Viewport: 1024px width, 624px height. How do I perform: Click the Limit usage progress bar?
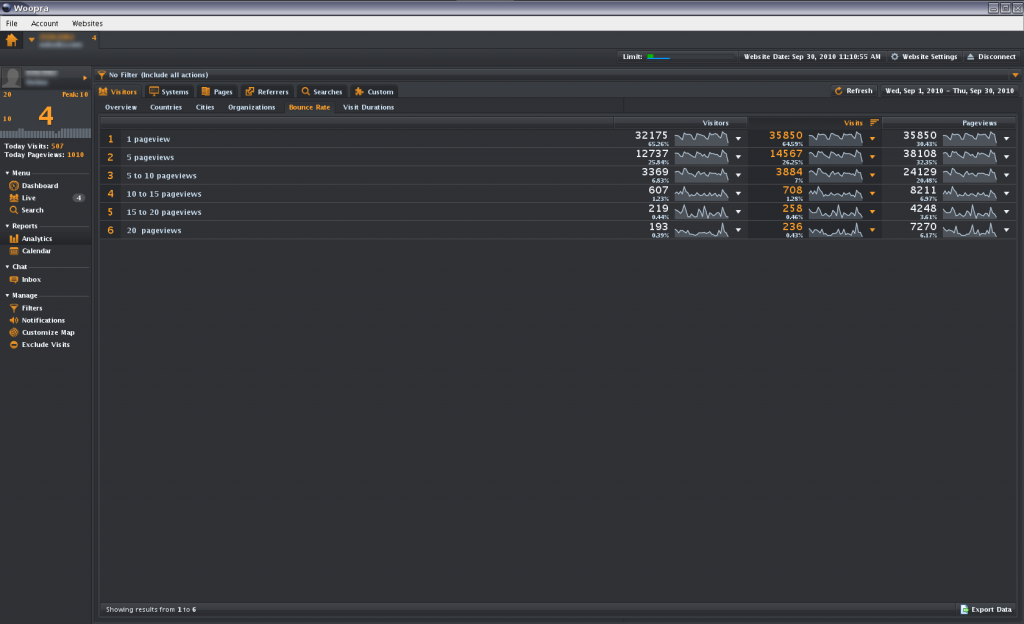click(x=691, y=57)
